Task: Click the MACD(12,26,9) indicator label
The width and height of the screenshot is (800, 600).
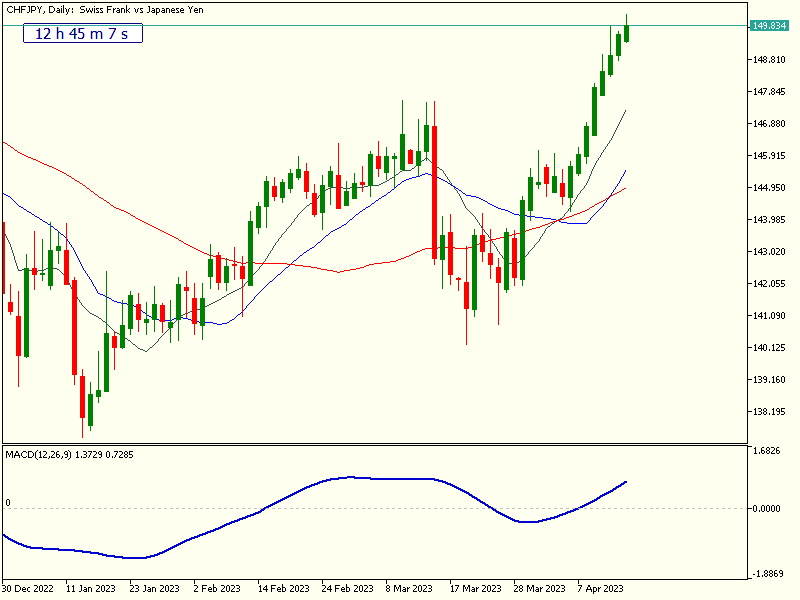Action: point(70,454)
